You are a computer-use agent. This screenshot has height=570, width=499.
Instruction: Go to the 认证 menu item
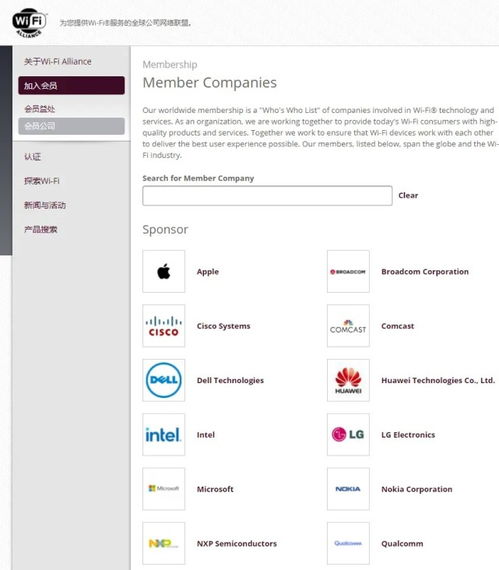(32, 157)
